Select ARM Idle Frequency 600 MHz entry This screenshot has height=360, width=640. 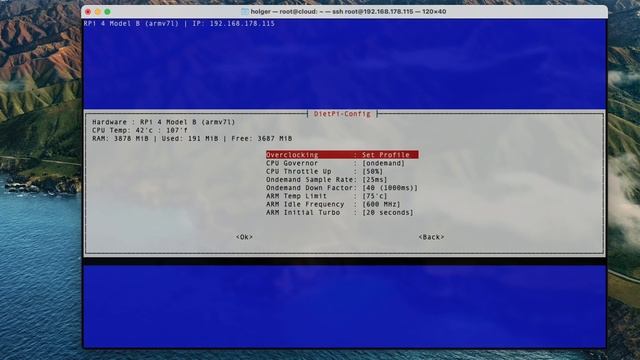pyautogui.click(x=333, y=204)
